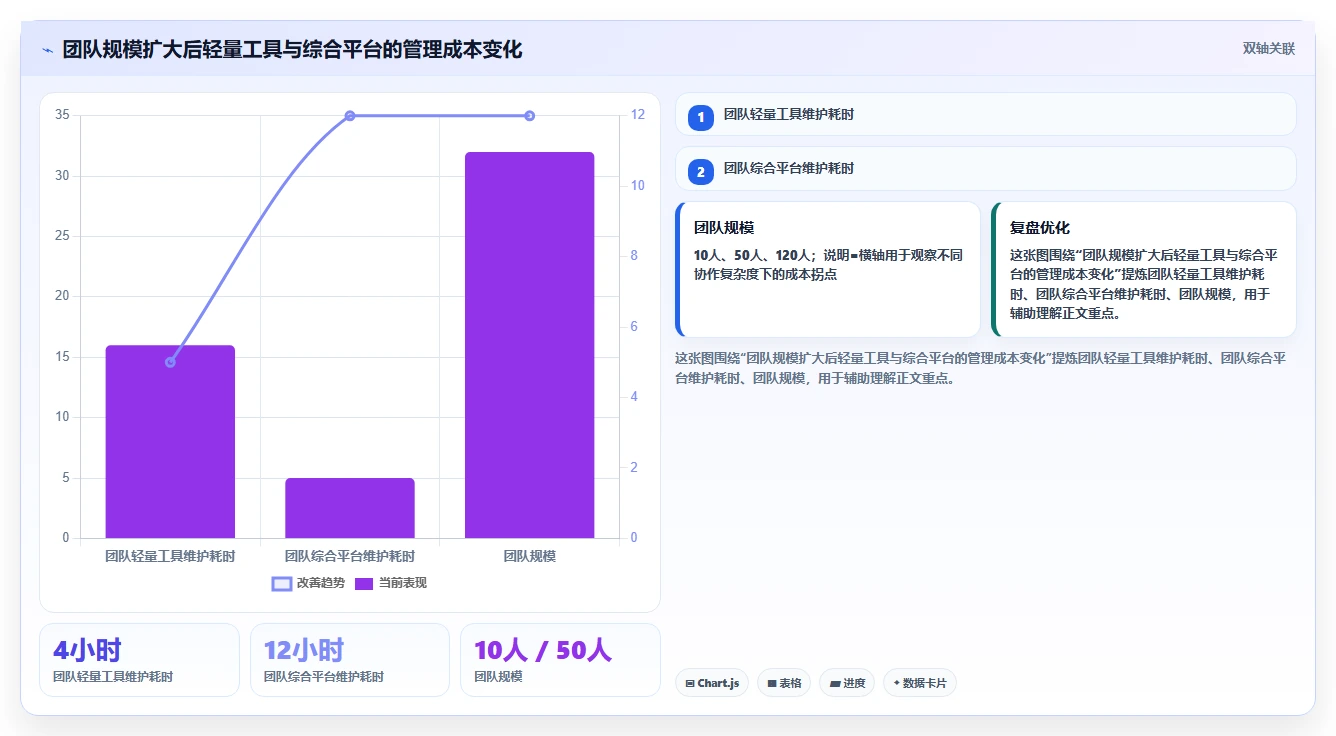
Task: Click the number 1 badge icon
Action: 701,117
